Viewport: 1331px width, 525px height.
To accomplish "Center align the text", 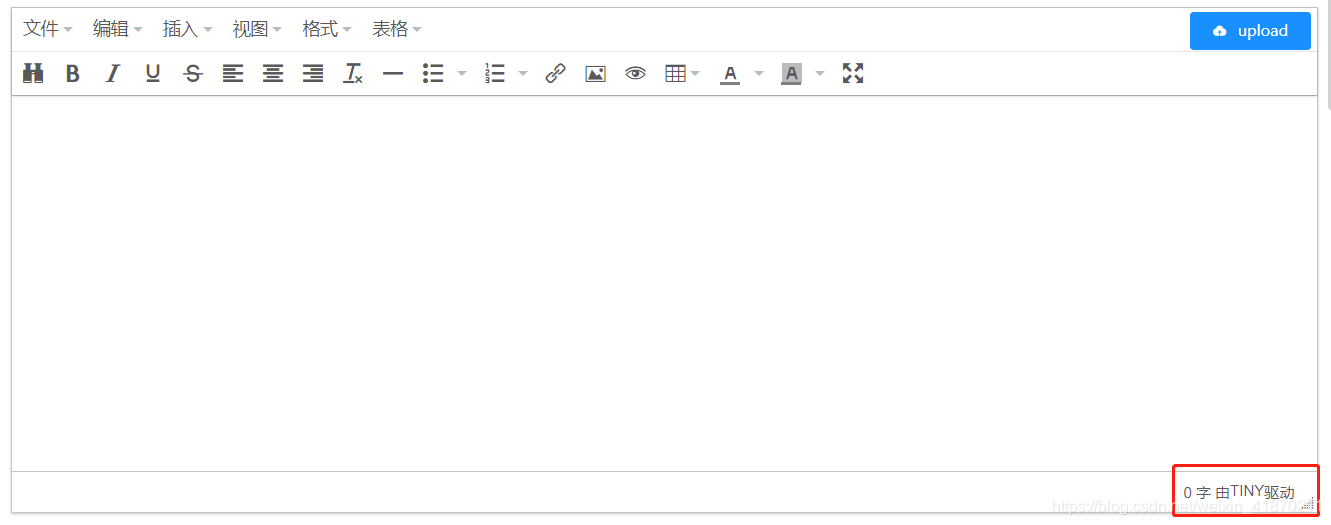I will tap(273, 73).
